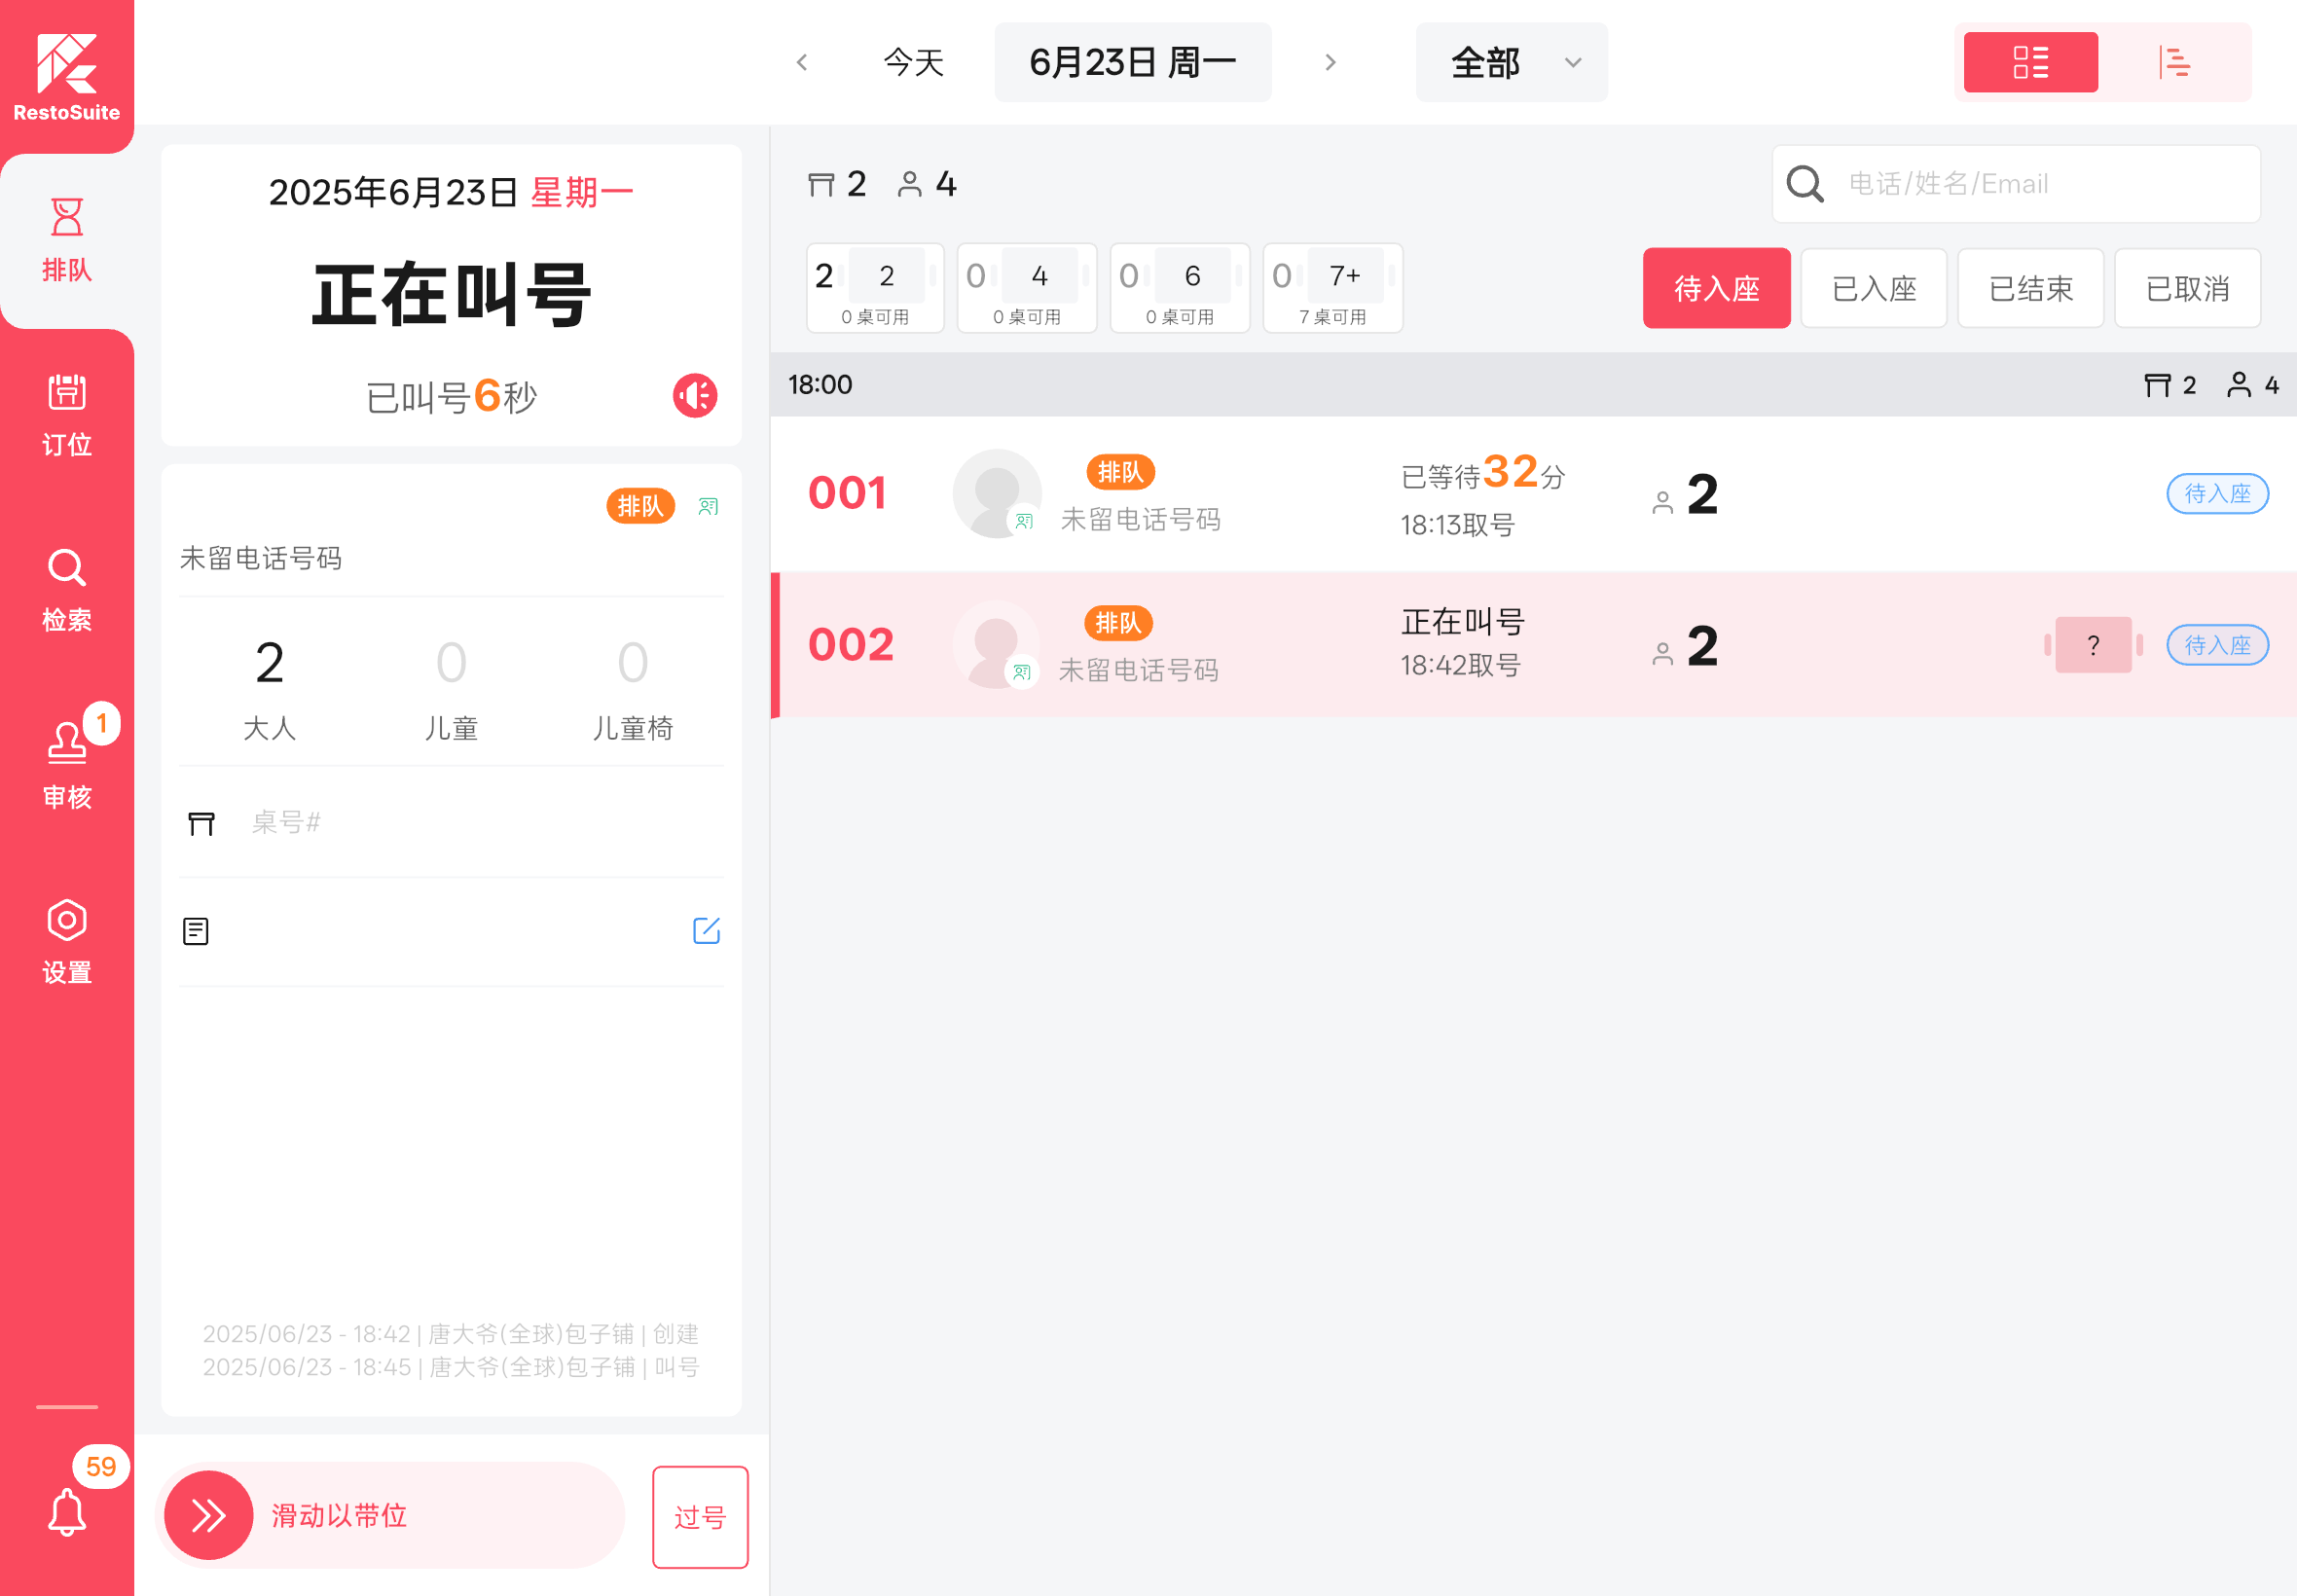Select the 已入座 tab
Image resolution: width=2297 pixels, height=1596 pixels.
click(1873, 288)
